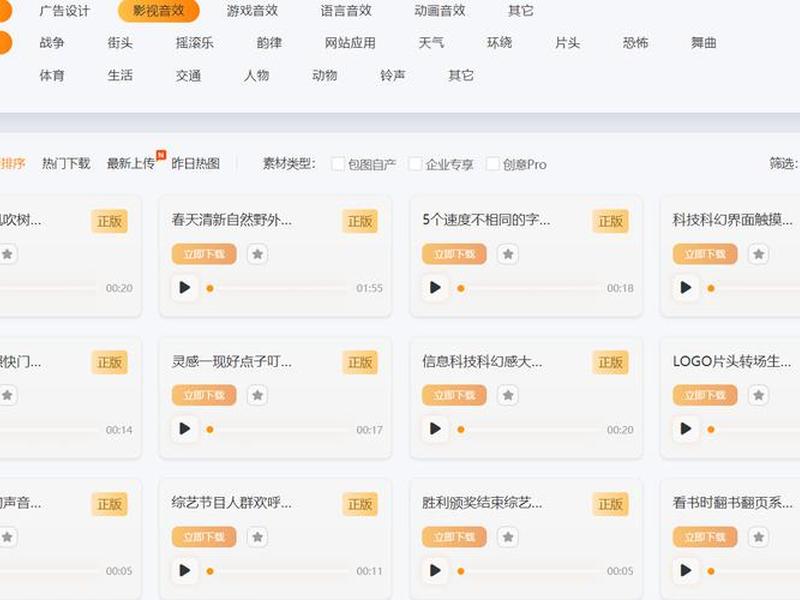Filter by the 体育 tag
This screenshot has height=600, width=800.
click(52, 76)
